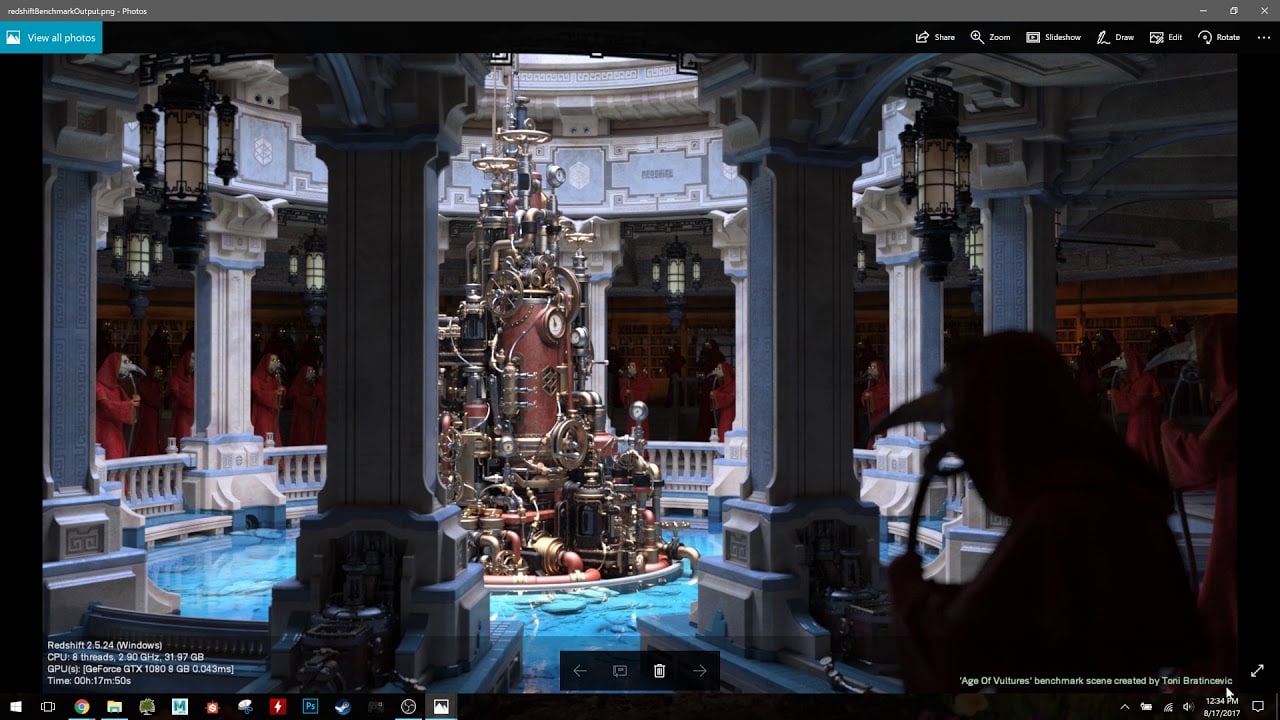Open the clock showing 12:34 PM
Screen dimensions: 1280x720
1221,706
